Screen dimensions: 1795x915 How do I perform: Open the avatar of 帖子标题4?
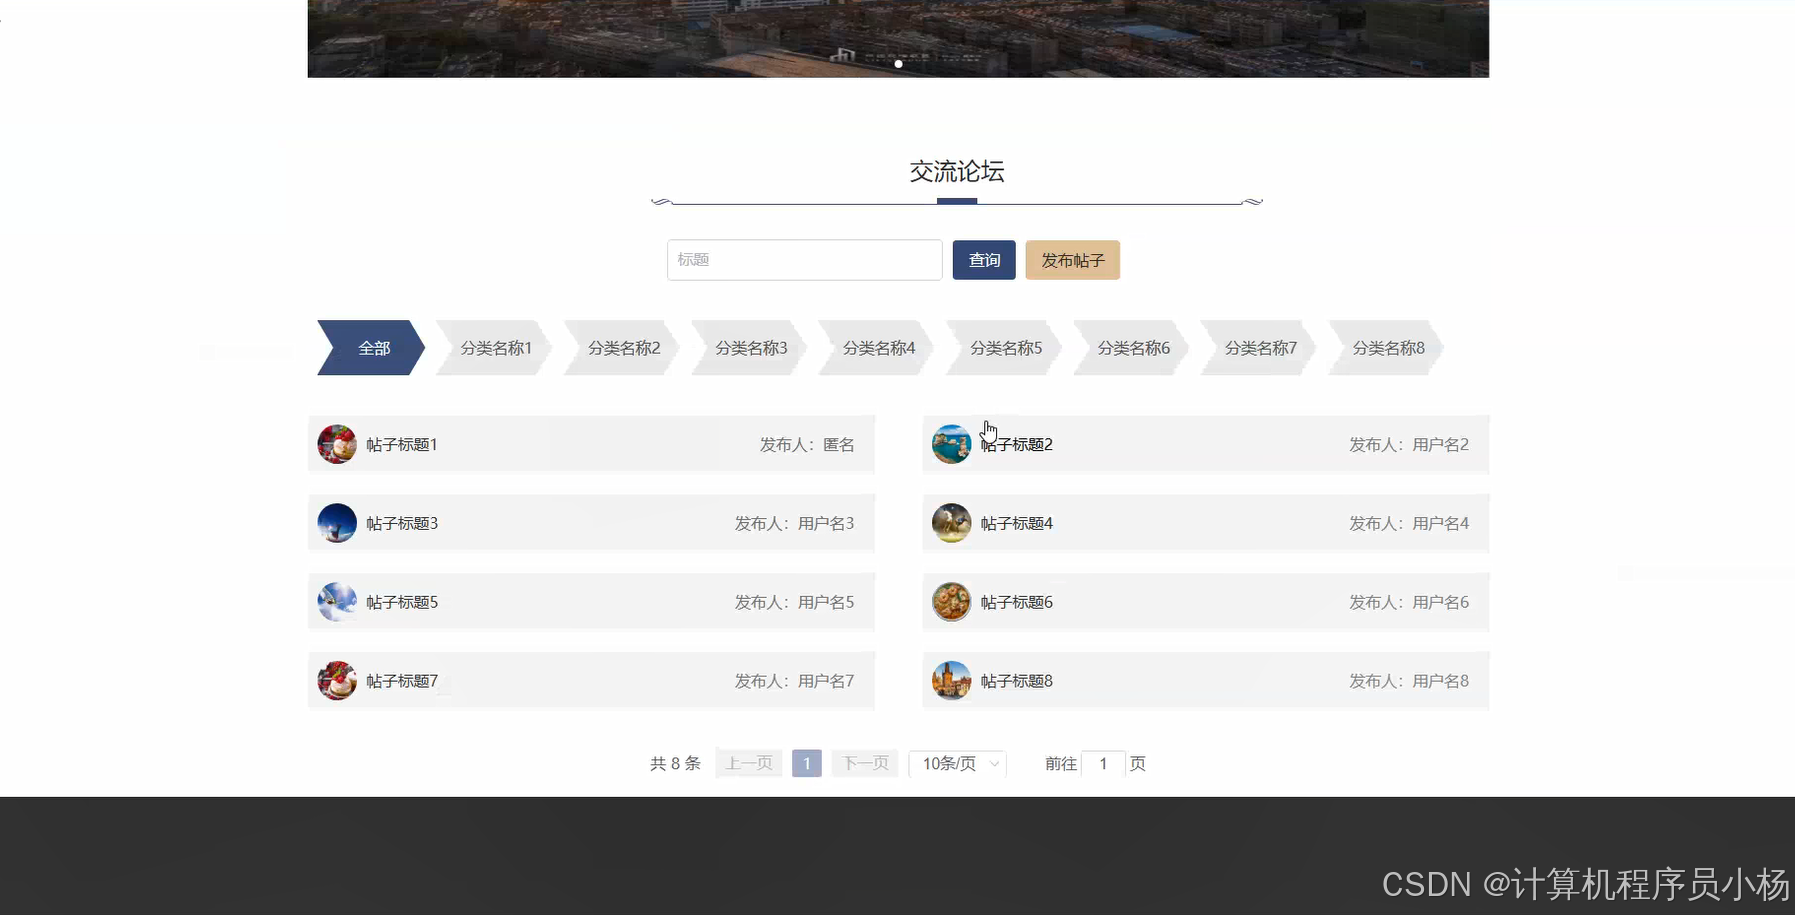[x=951, y=523]
